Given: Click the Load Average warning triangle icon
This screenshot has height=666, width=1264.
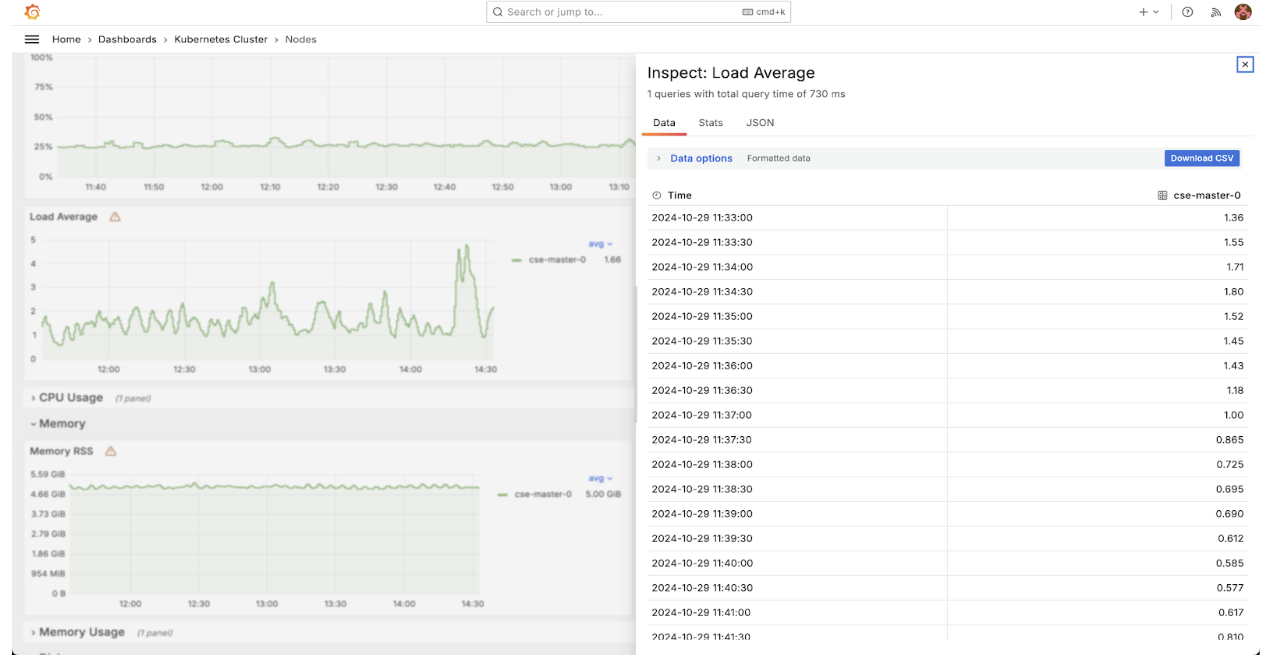Looking at the screenshot, I should coord(115,217).
